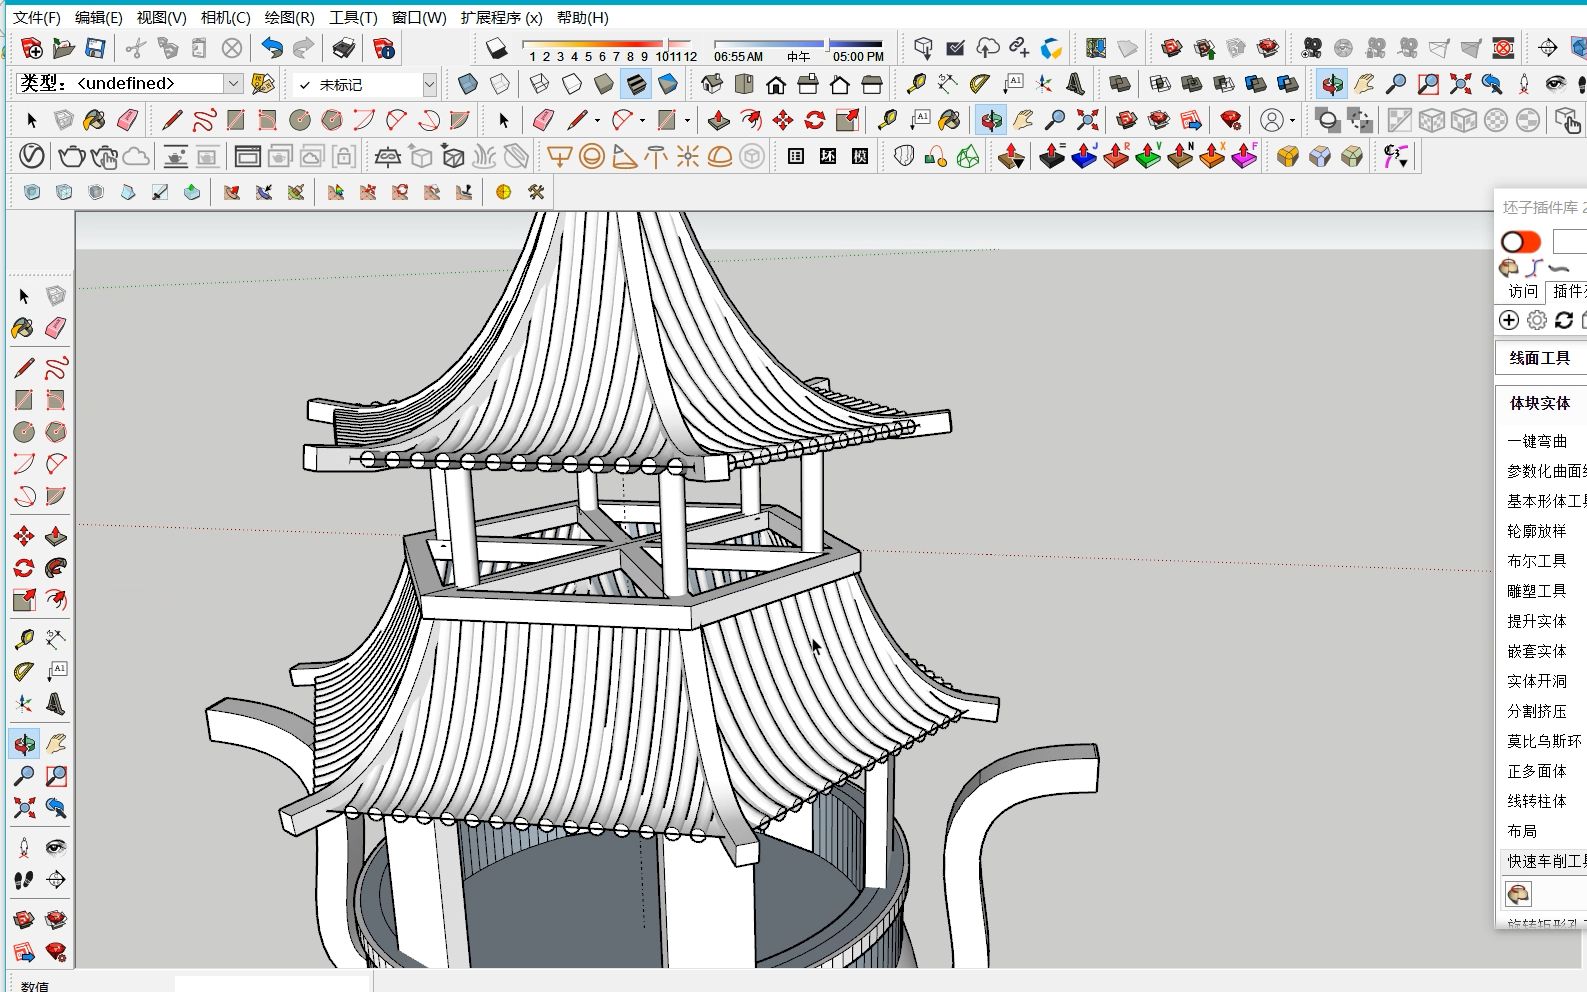Select Section Plane tool in left toolbar
The width and height of the screenshot is (1587, 992).
[x=56, y=880]
